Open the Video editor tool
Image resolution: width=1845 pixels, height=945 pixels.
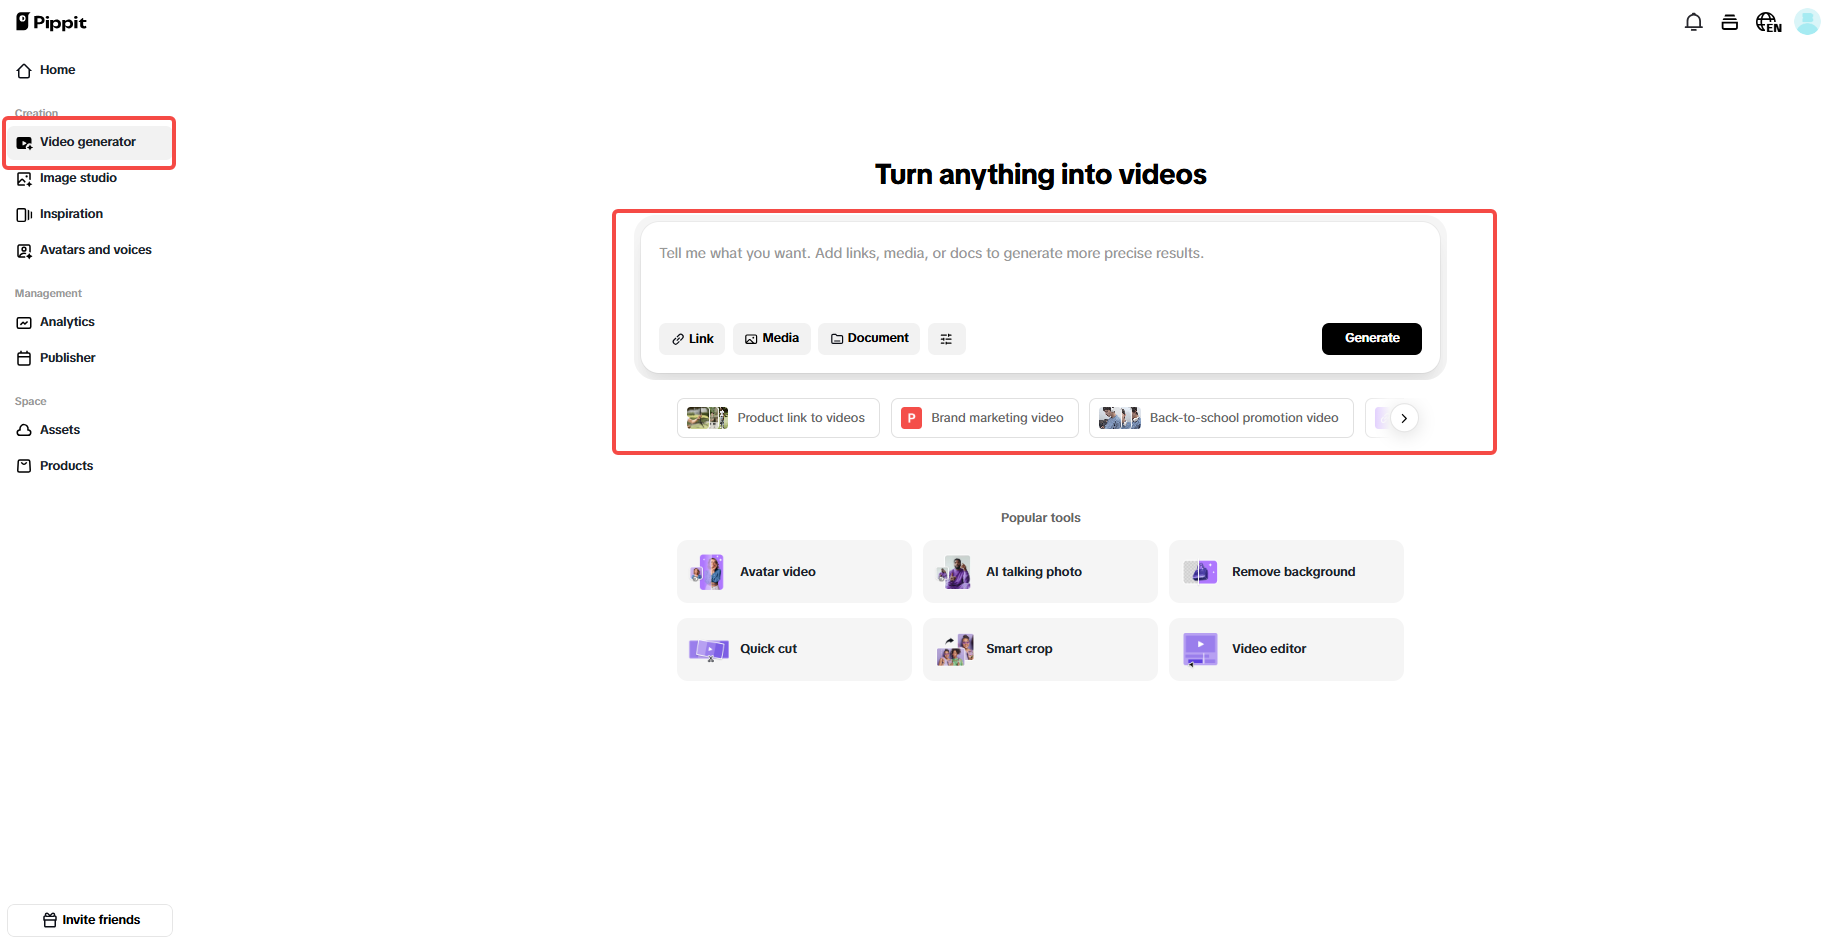click(1286, 649)
